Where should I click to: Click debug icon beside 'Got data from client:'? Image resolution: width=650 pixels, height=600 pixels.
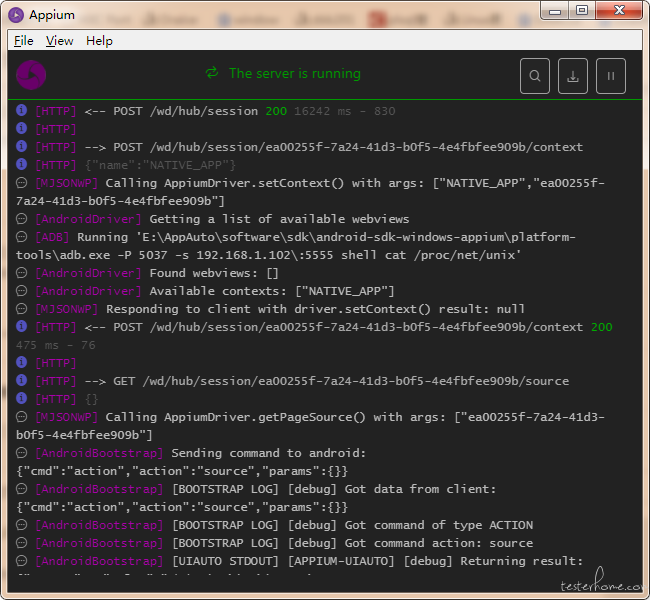(x=22, y=488)
